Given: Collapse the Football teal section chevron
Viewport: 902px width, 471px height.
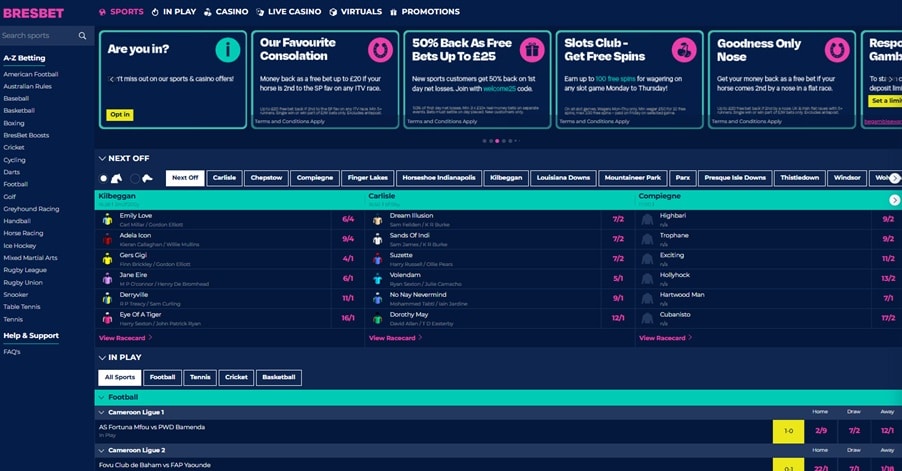Looking at the screenshot, I should tap(101, 397).
